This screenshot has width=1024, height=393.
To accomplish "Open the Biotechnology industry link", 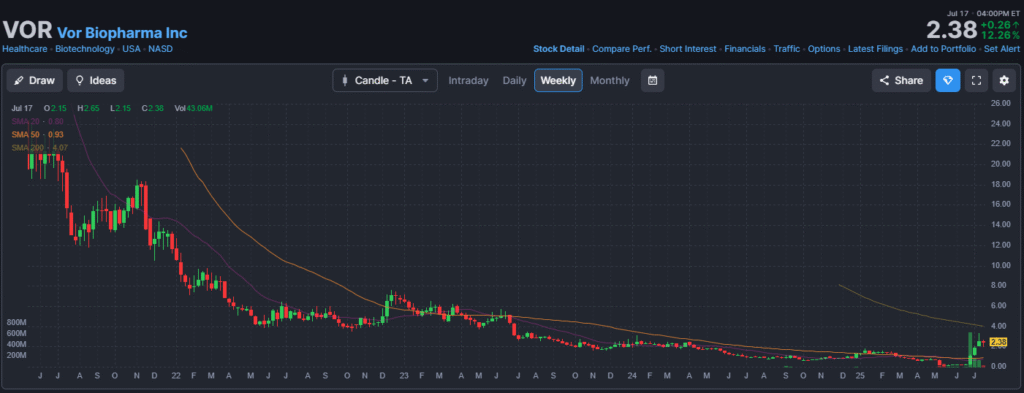I will (85, 49).
